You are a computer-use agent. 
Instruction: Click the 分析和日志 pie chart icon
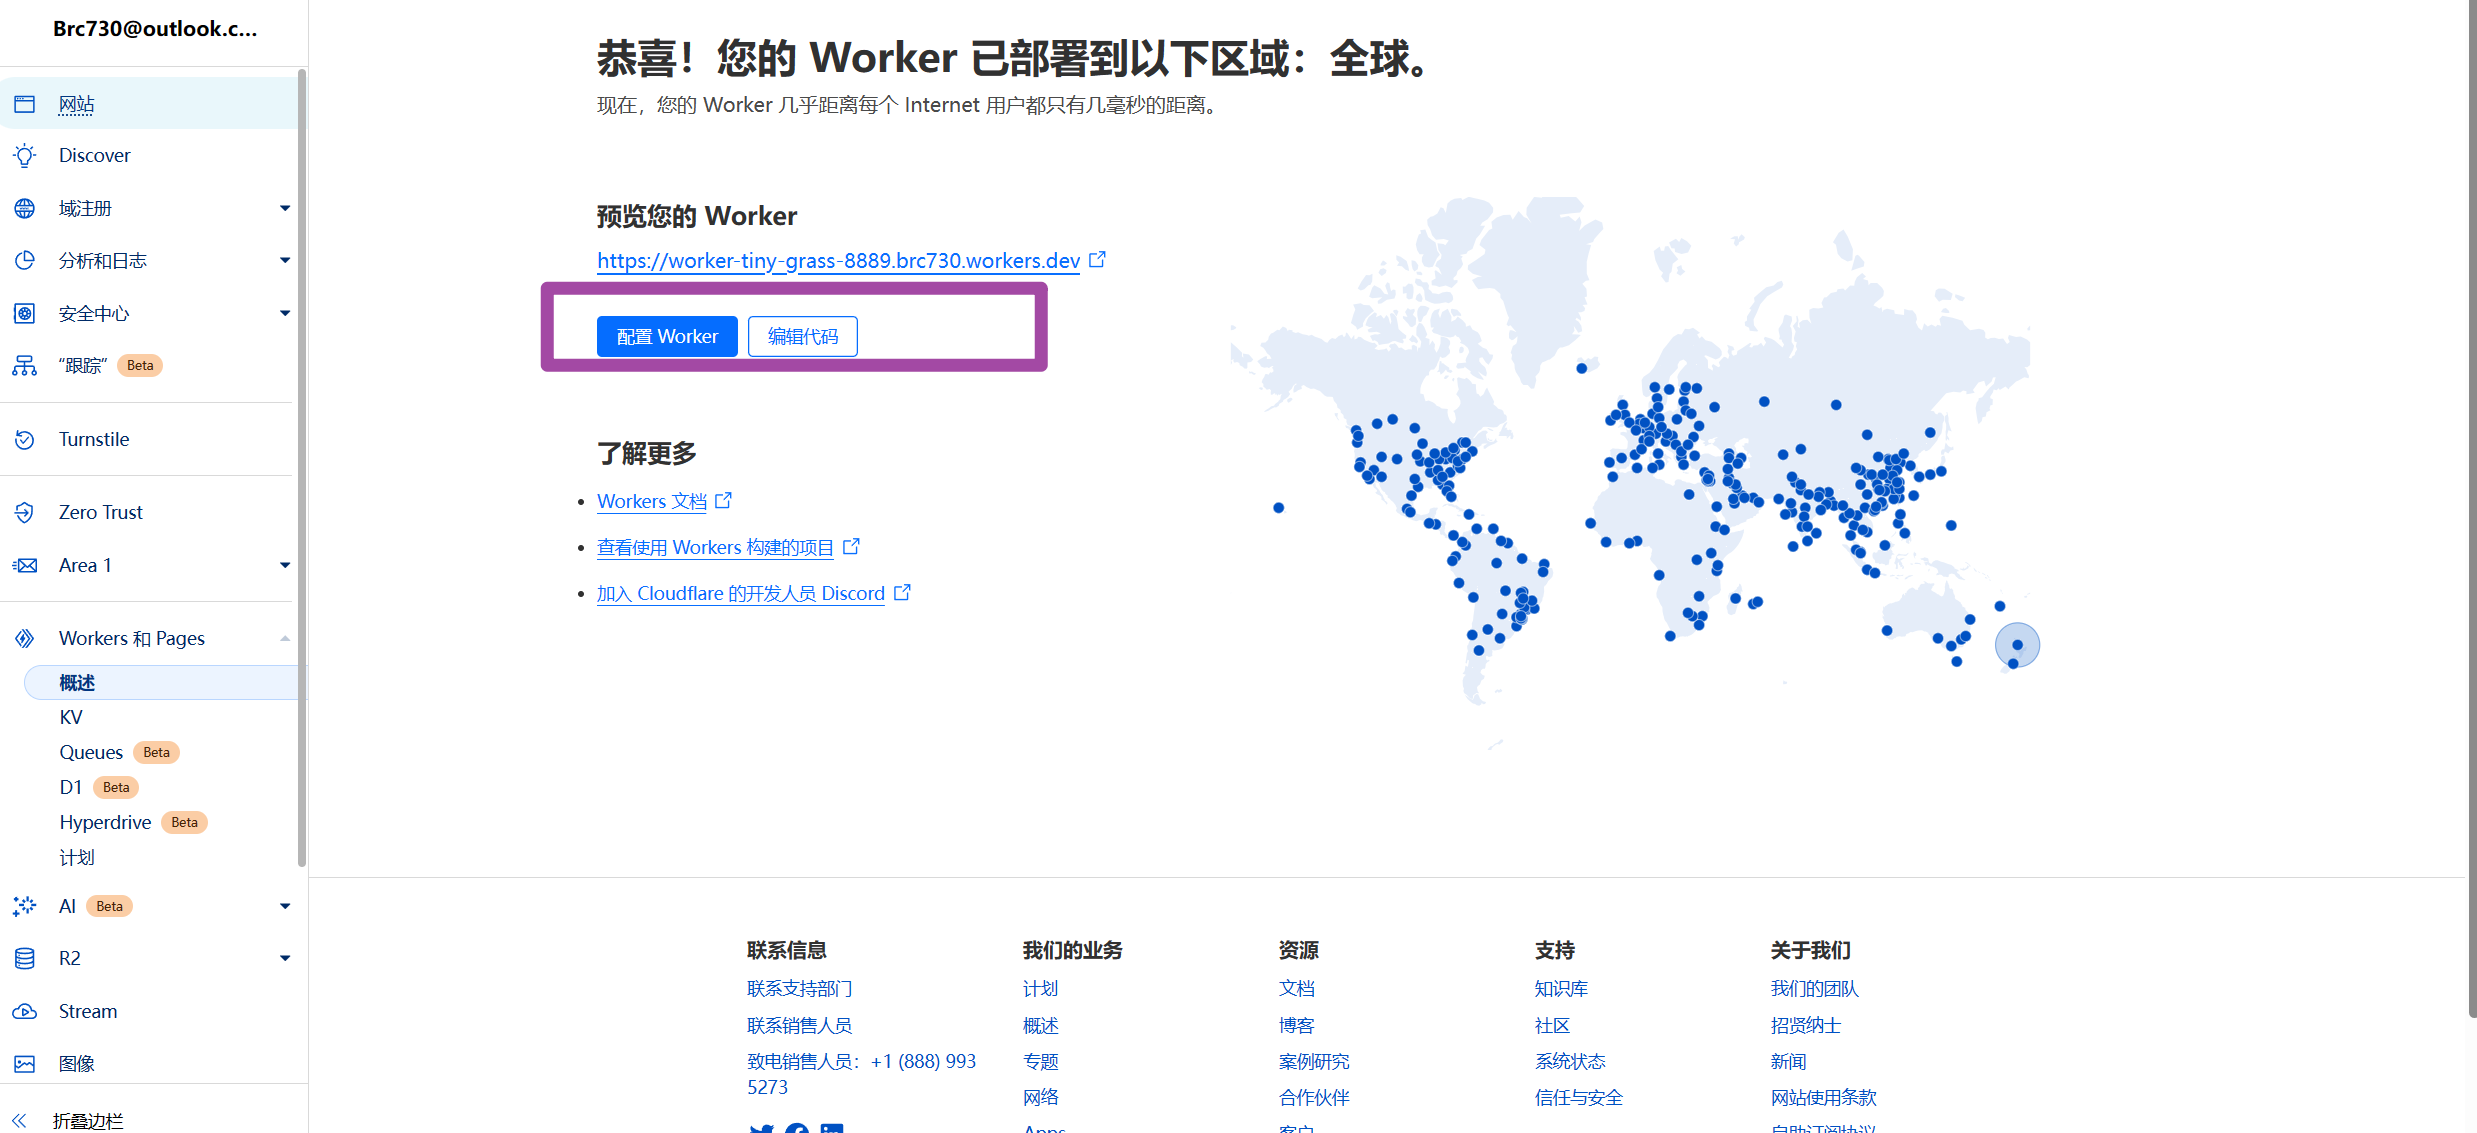coord(25,260)
